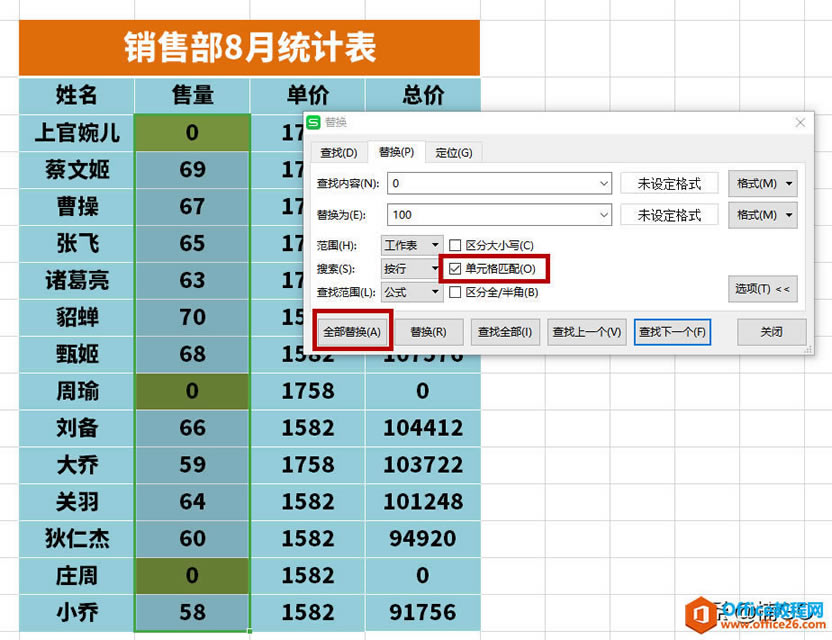The height and width of the screenshot is (640, 832).
Task: Select sales cell 0 for 周瑜
Action: 192,391
